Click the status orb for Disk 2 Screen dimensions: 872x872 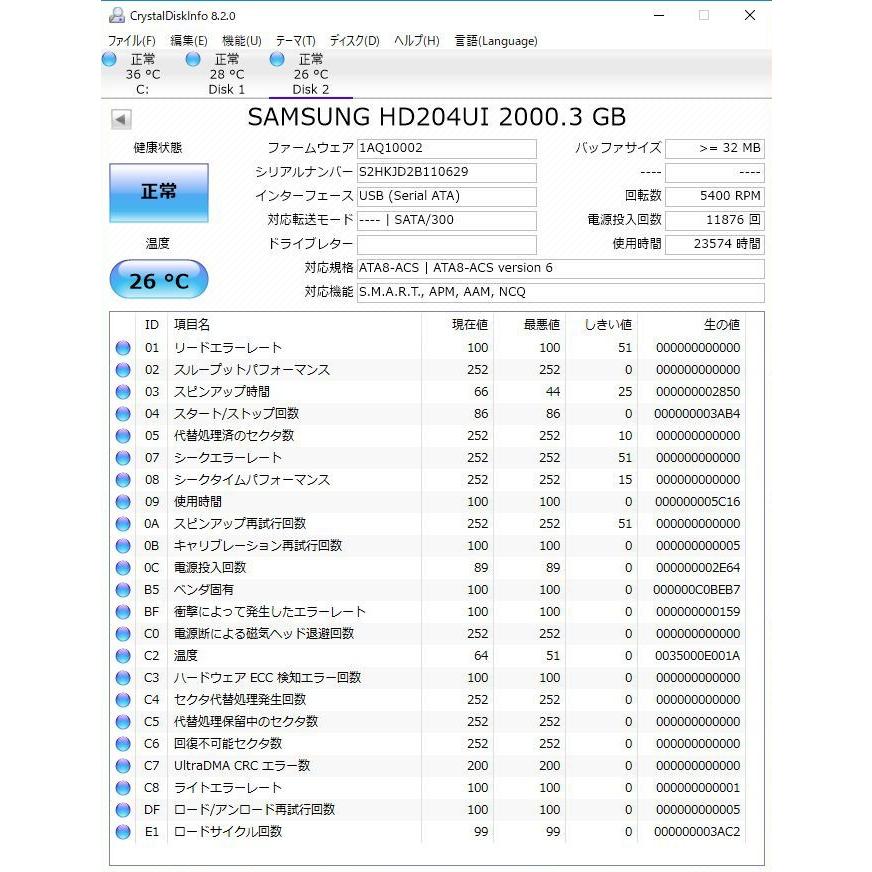pyautogui.click(x=277, y=60)
